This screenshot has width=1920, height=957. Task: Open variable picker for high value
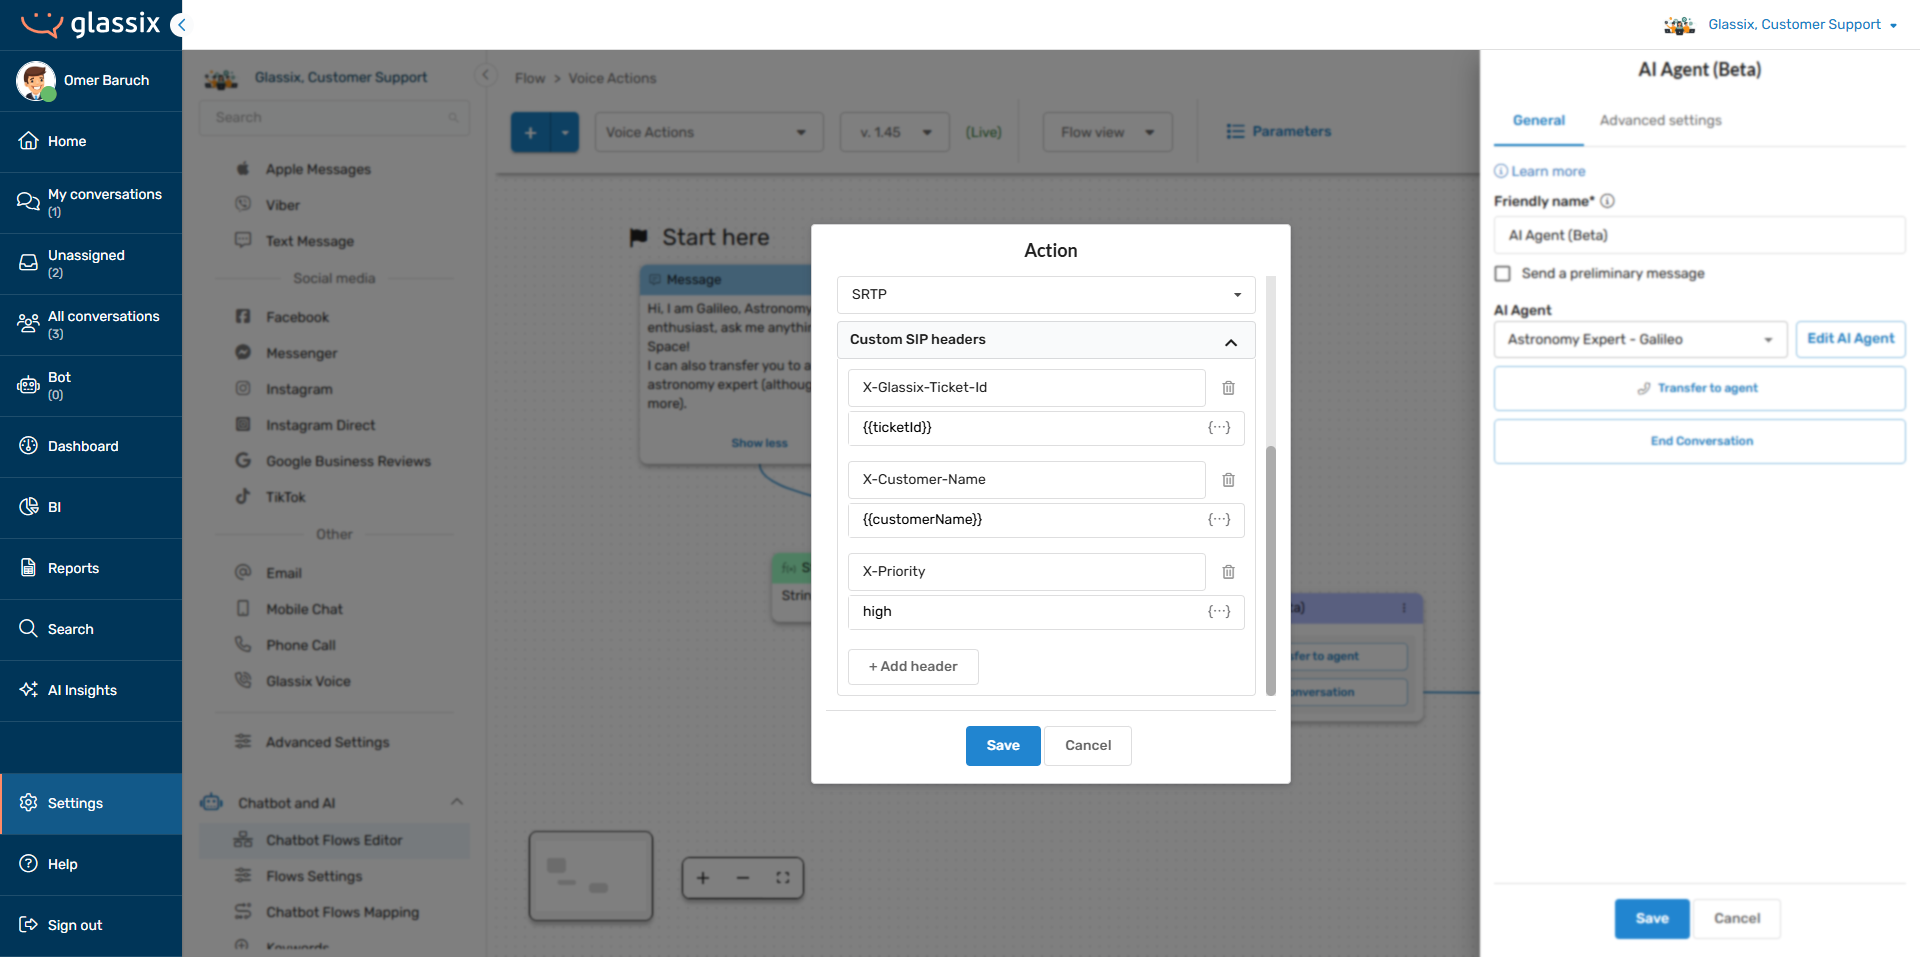point(1219,612)
